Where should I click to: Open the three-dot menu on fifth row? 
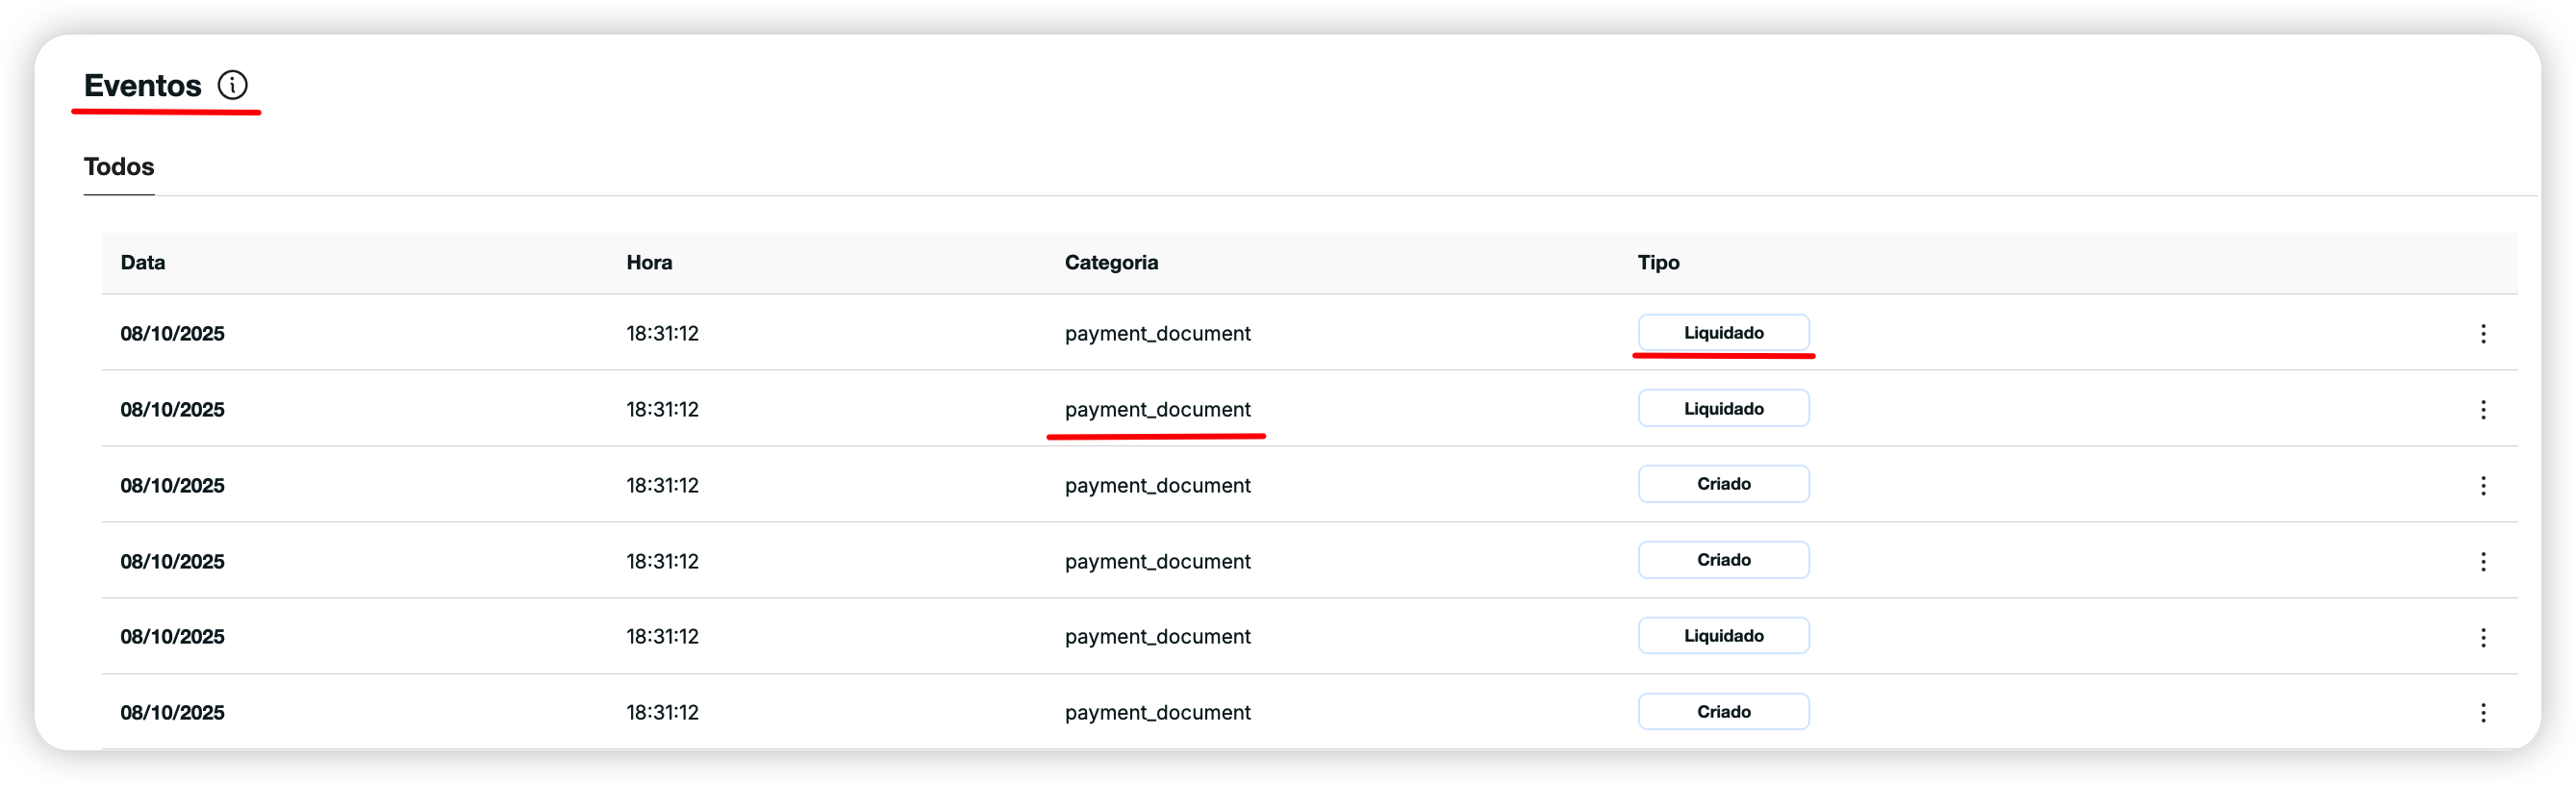click(x=2482, y=638)
